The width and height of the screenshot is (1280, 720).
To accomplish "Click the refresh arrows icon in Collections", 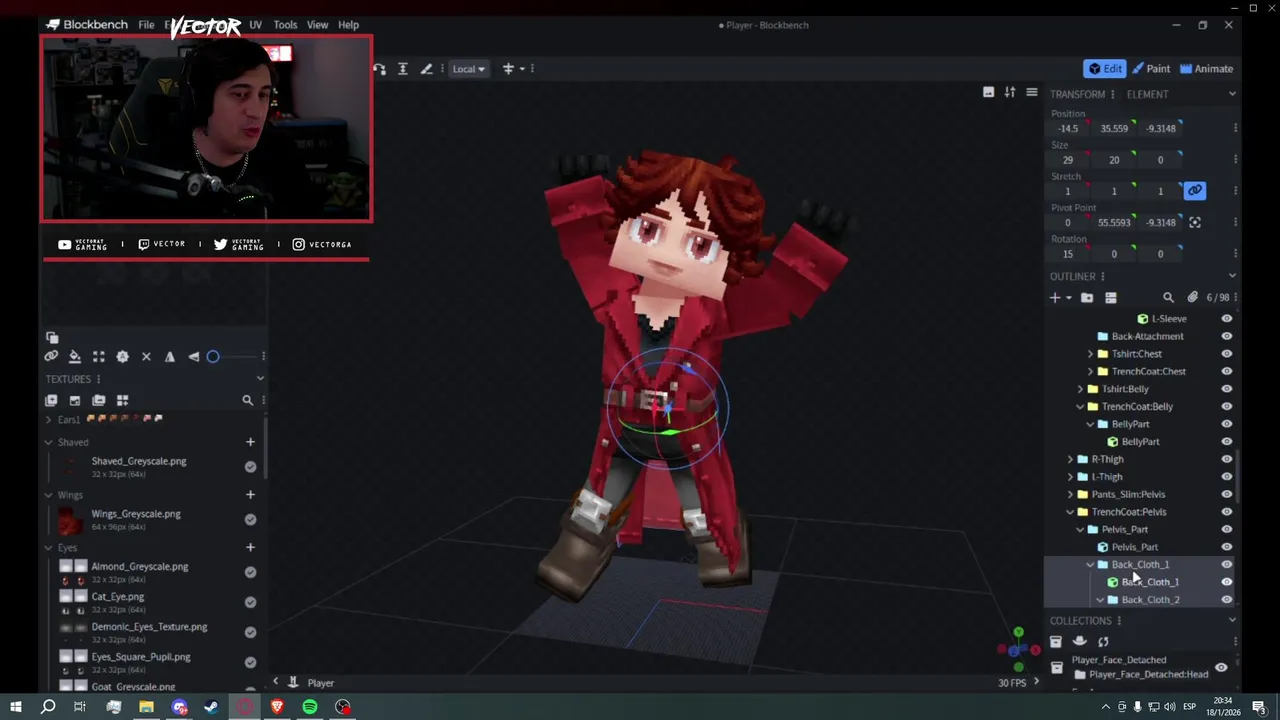I will point(1103,641).
